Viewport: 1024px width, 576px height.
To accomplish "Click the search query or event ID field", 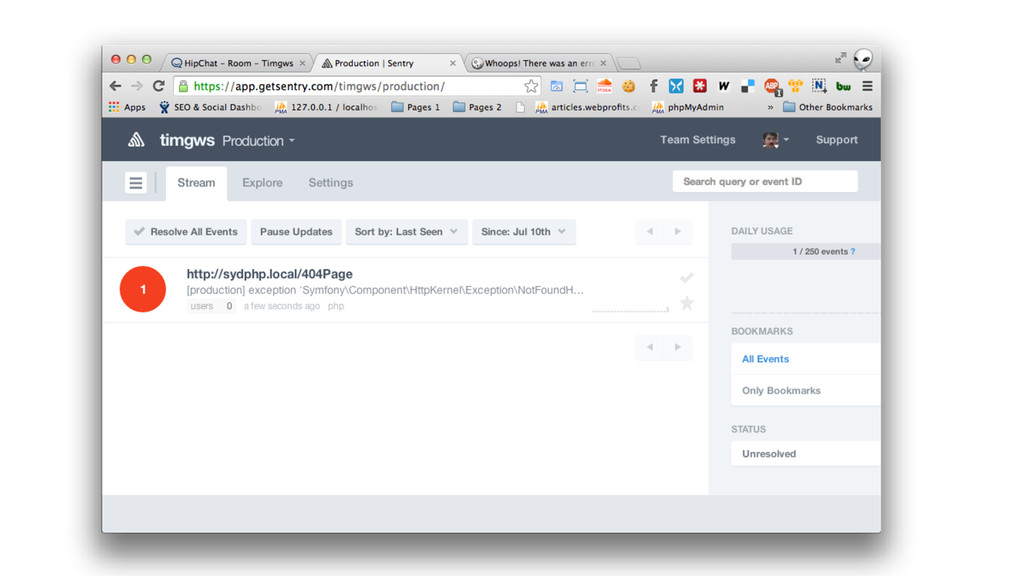I will pos(765,182).
